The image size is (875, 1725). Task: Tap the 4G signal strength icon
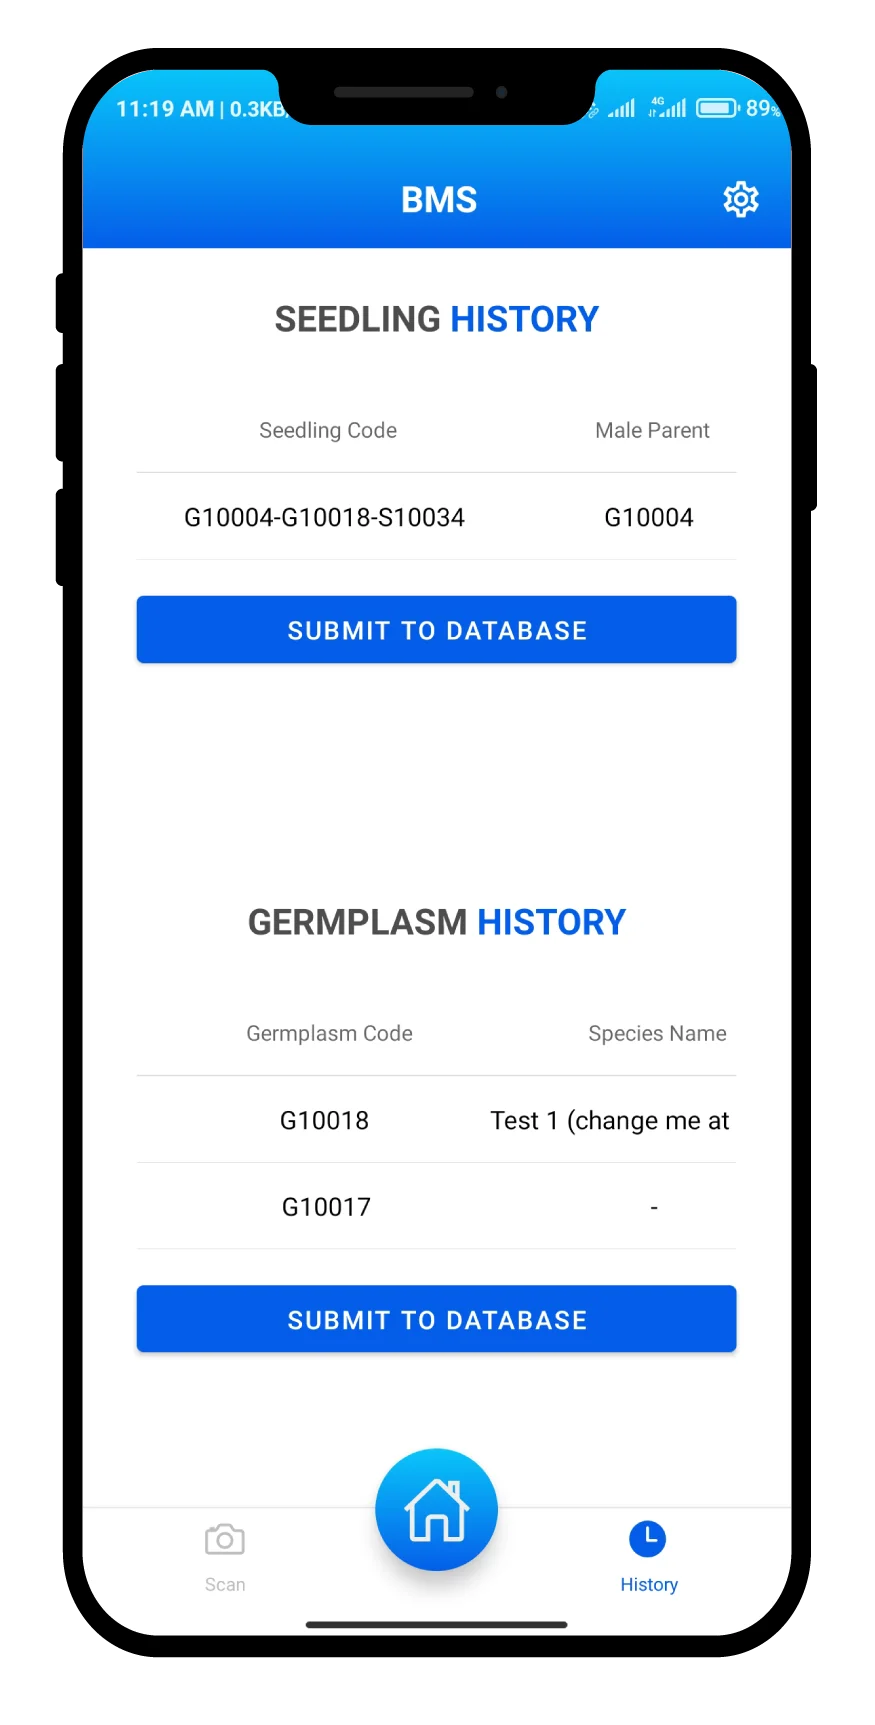pos(668,107)
